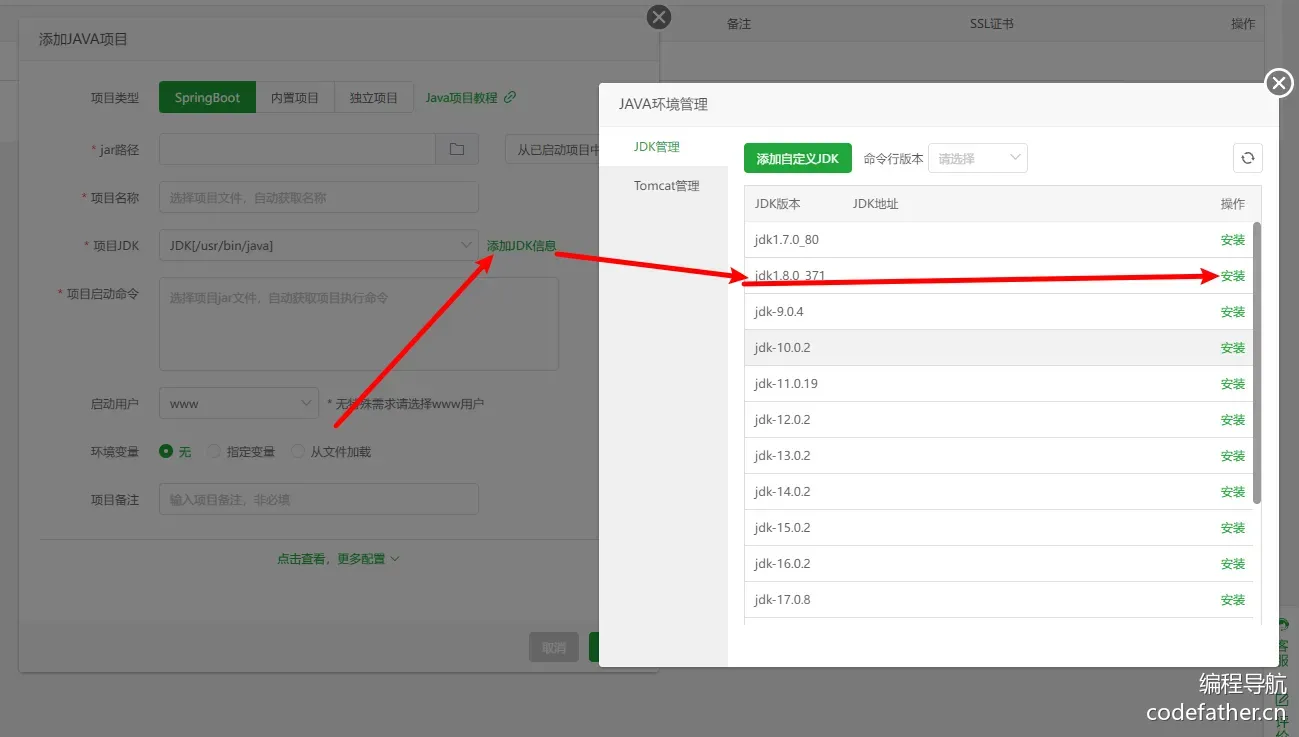Viewport: 1299px width, 737px height.
Task: Click 添加JDK信息 link
Action: click(521, 246)
